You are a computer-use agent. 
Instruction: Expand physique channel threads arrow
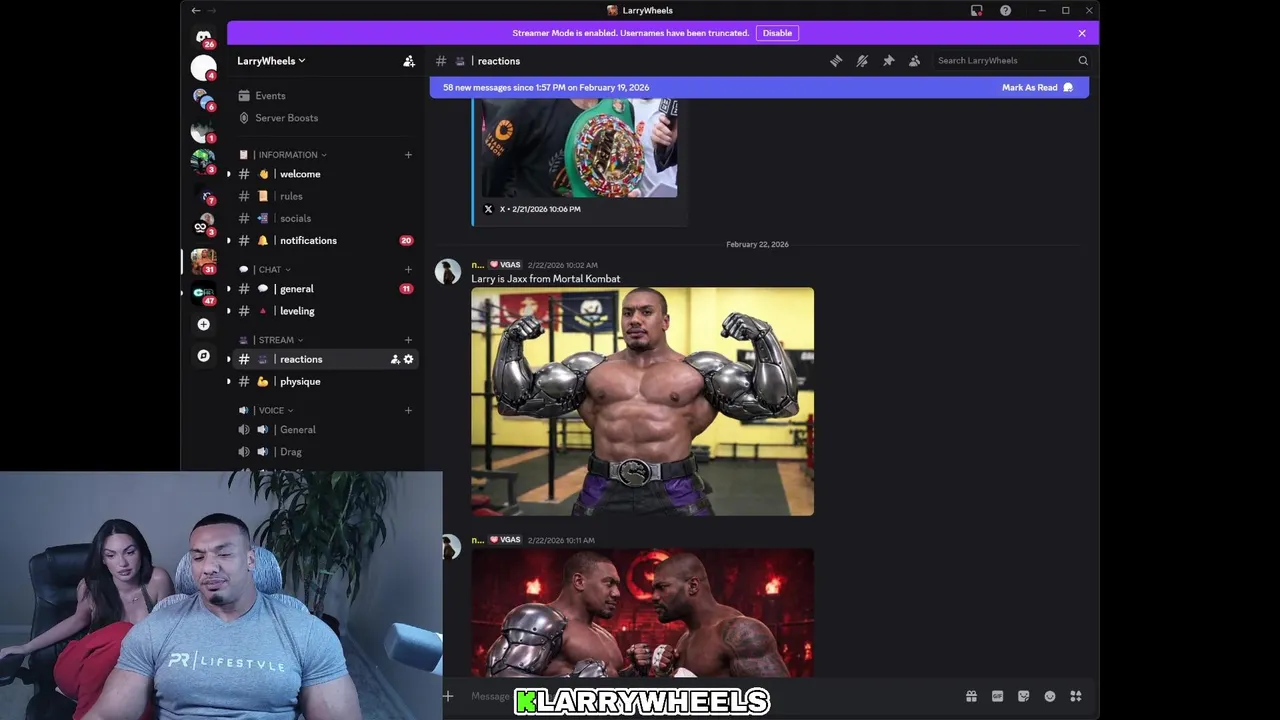pos(229,381)
